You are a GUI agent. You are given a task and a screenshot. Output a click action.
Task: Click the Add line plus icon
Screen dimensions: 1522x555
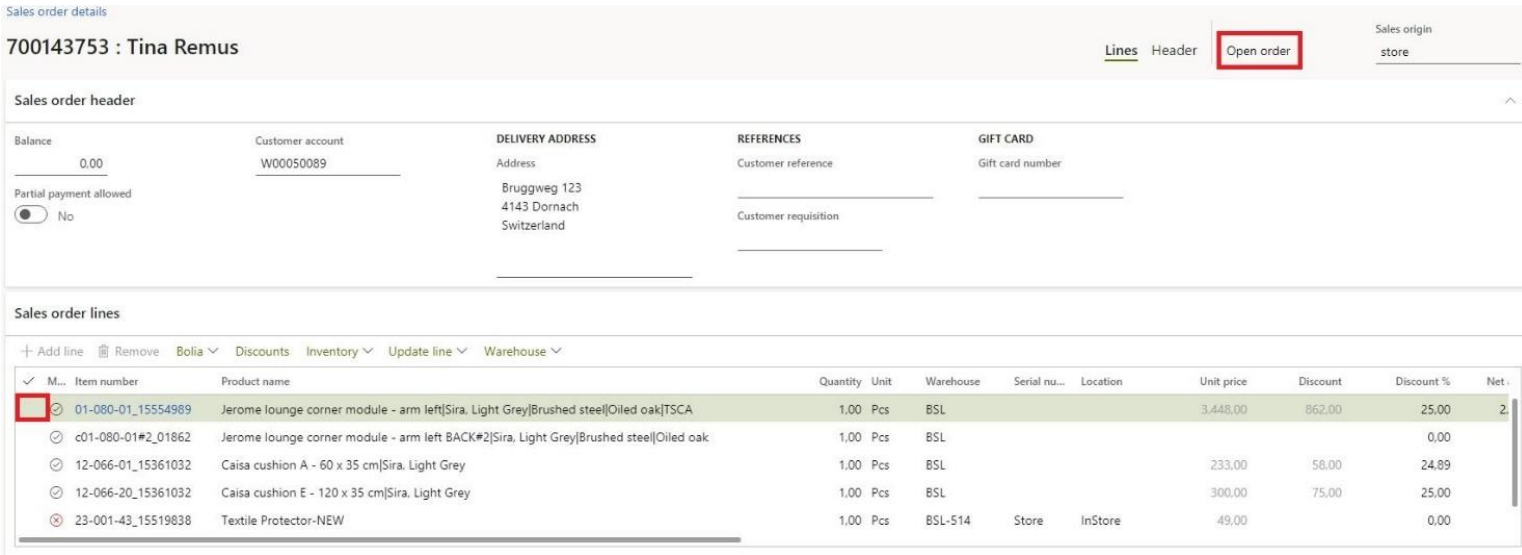click(23, 352)
